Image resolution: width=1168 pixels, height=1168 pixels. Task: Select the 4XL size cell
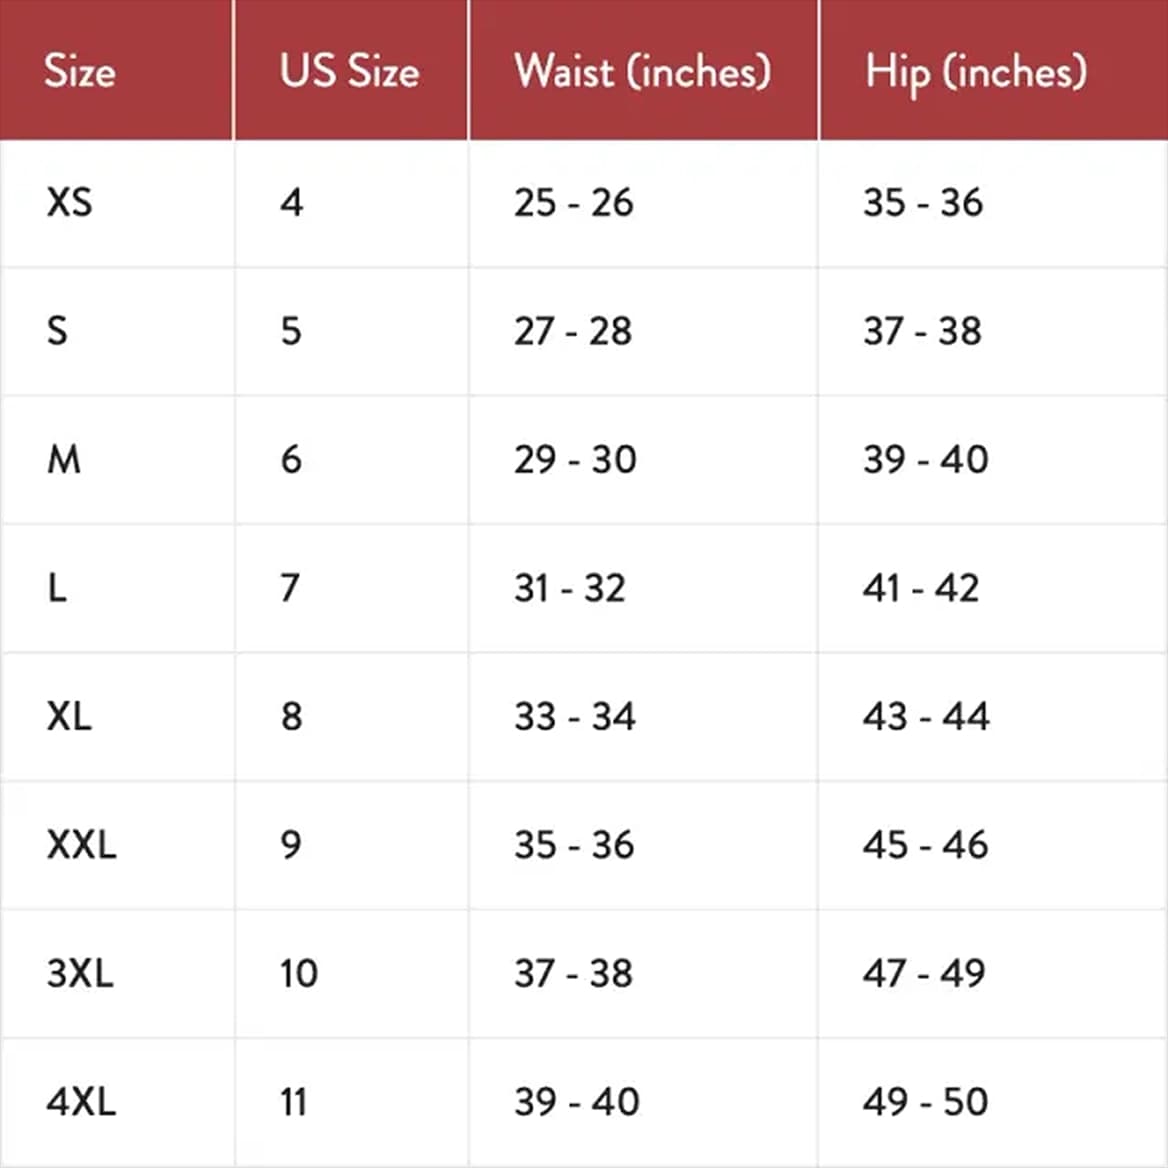click(81, 1101)
